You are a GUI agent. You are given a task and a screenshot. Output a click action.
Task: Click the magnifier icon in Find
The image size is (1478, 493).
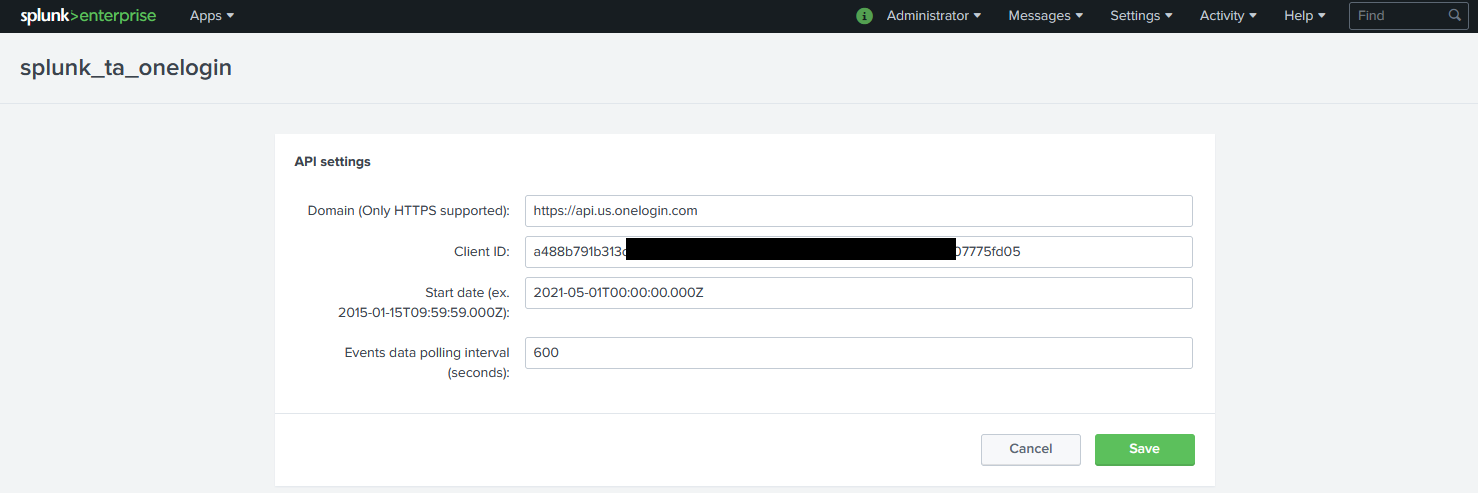click(1455, 16)
